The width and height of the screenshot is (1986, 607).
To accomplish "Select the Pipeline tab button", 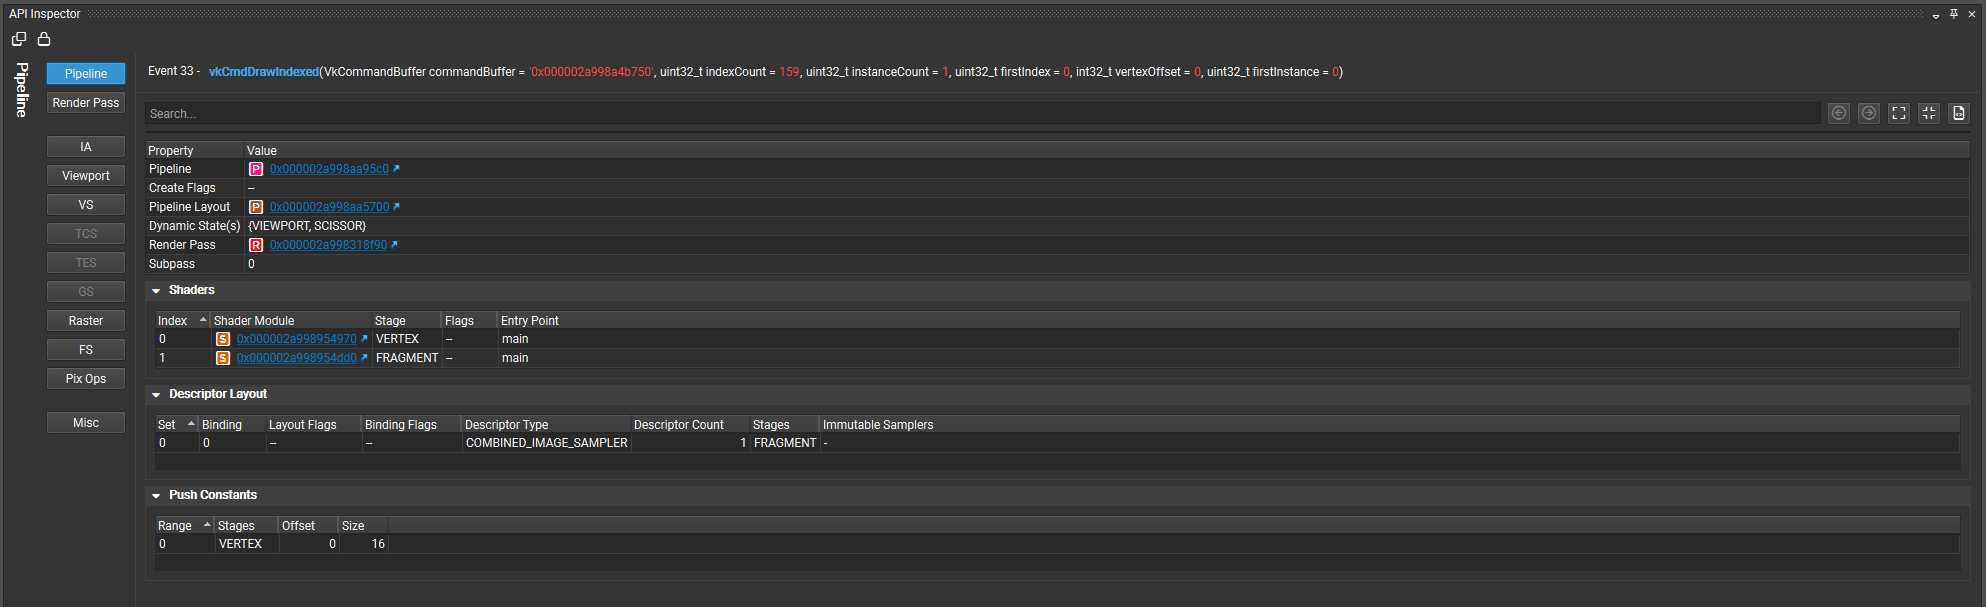I will (x=86, y=74).
